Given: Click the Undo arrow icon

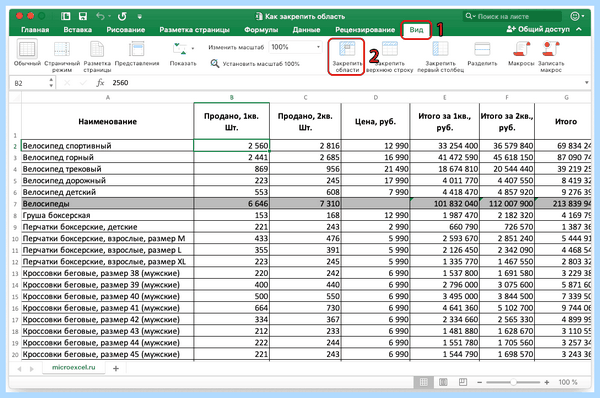Looking at the screenshot, I should point(100,16).
